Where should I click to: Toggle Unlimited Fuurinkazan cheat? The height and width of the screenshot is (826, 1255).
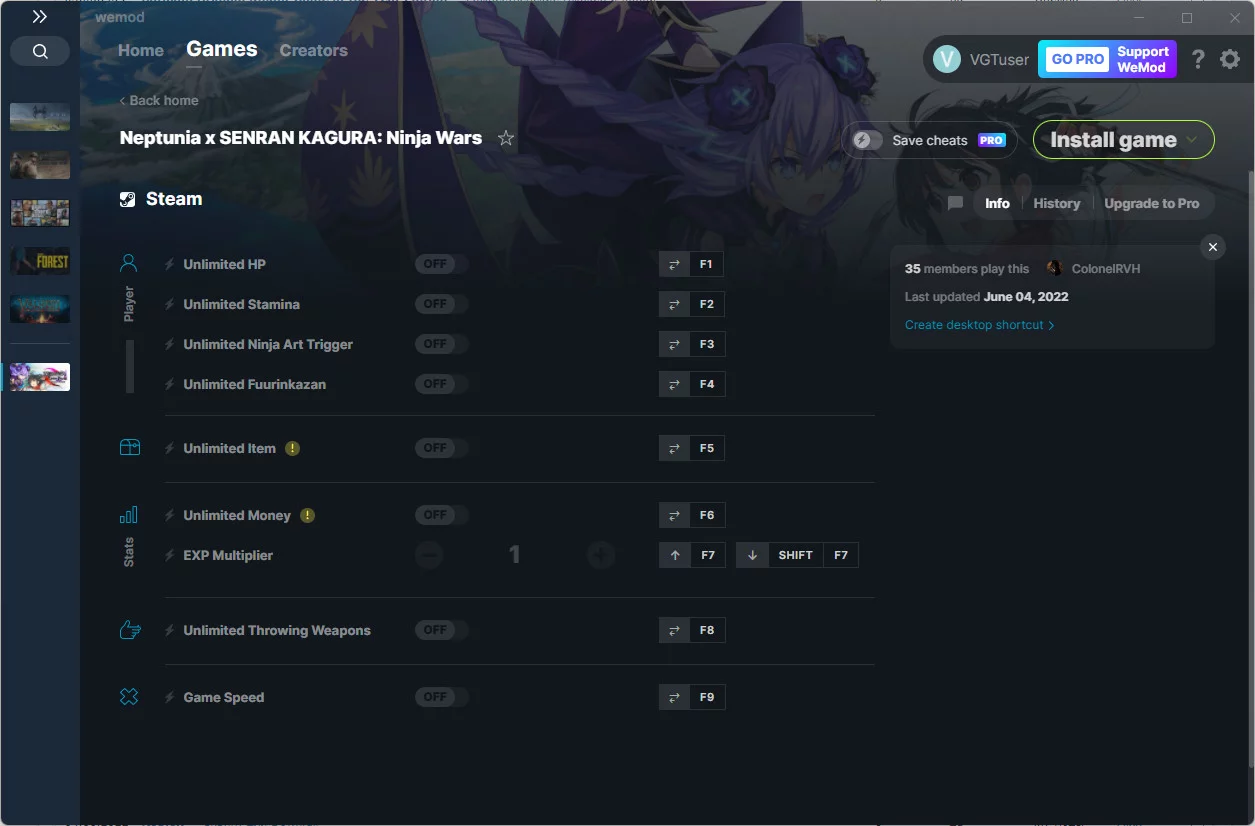pyautogui.click(x=441, y=384)
